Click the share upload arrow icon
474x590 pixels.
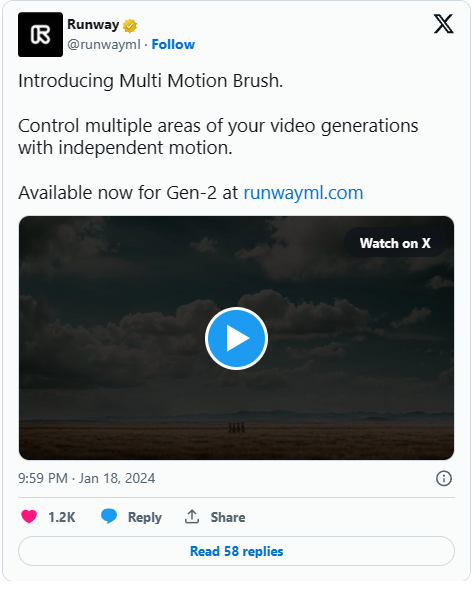click(192, 517)
